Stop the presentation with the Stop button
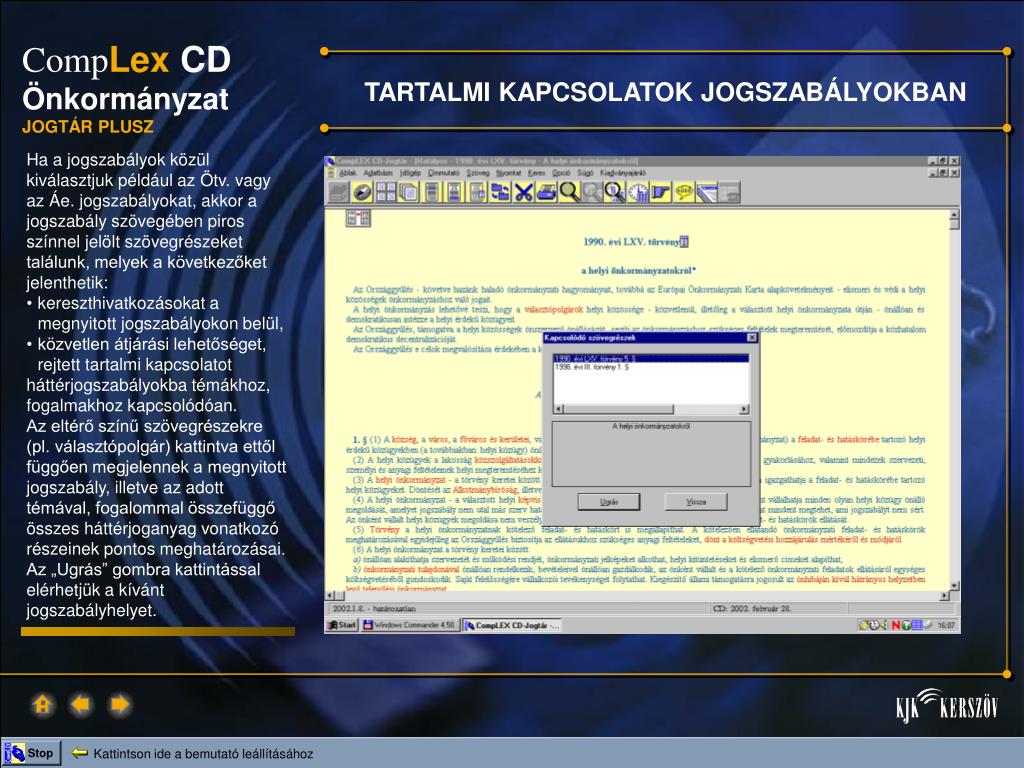This screenshot has width=1024, height=768. pyautogui.click(x=32, y=753)
